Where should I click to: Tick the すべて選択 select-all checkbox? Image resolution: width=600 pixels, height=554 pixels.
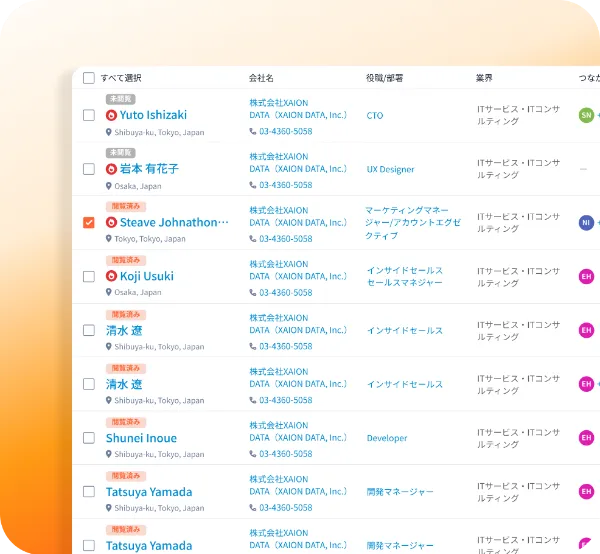89,78
